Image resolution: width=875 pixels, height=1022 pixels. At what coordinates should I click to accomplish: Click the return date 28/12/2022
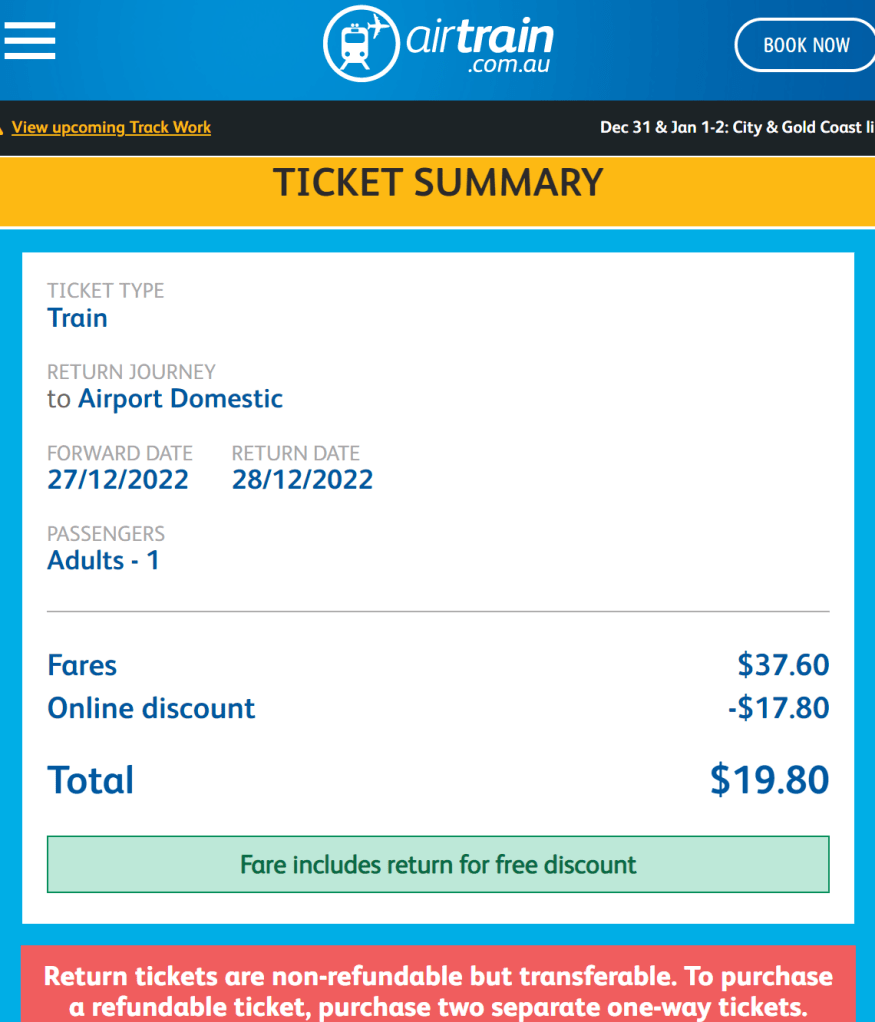tap(302, 480)
